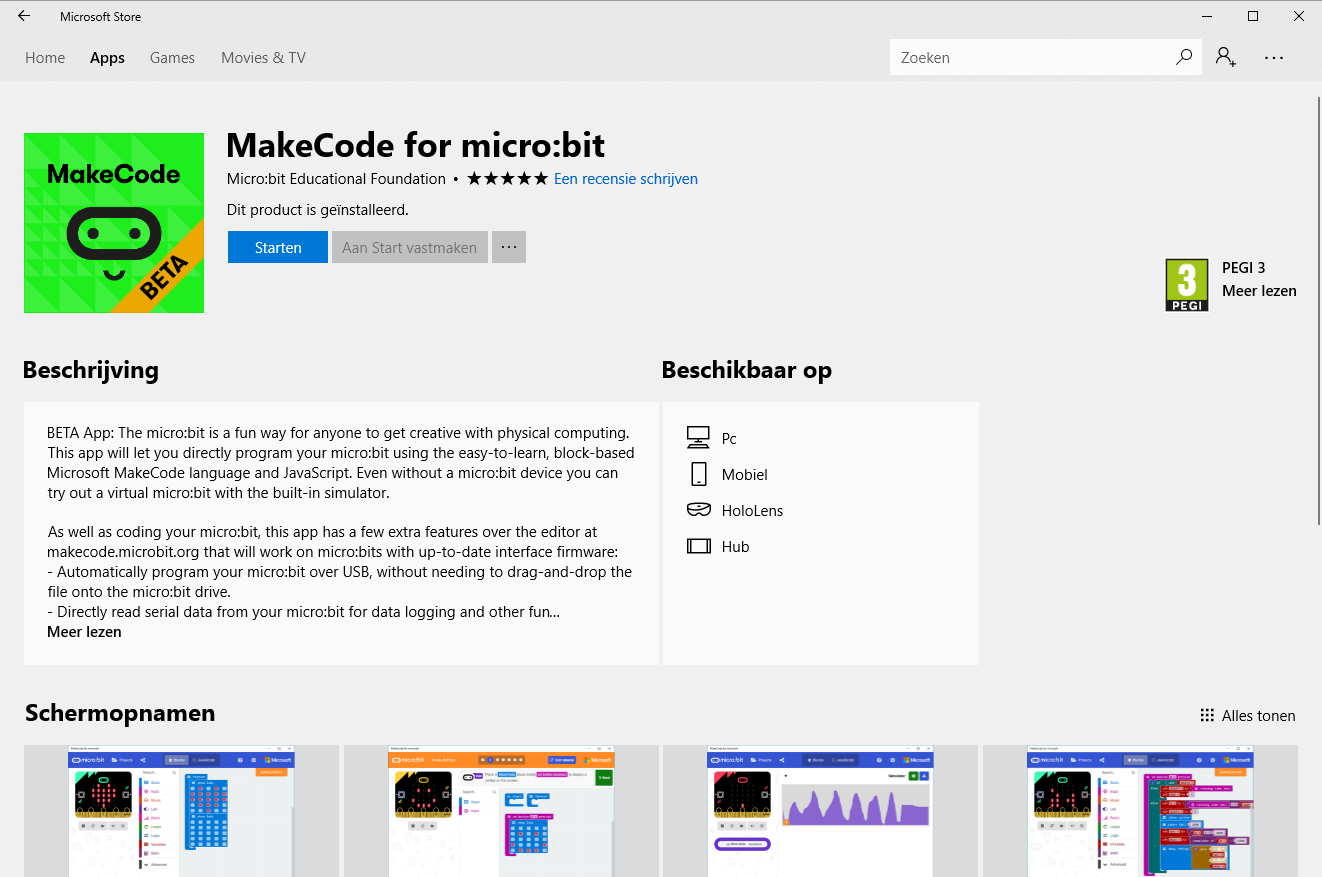Expand the description via Meer lezen
The height and width of the screenshot is (877, 1322).
point(83,631)
